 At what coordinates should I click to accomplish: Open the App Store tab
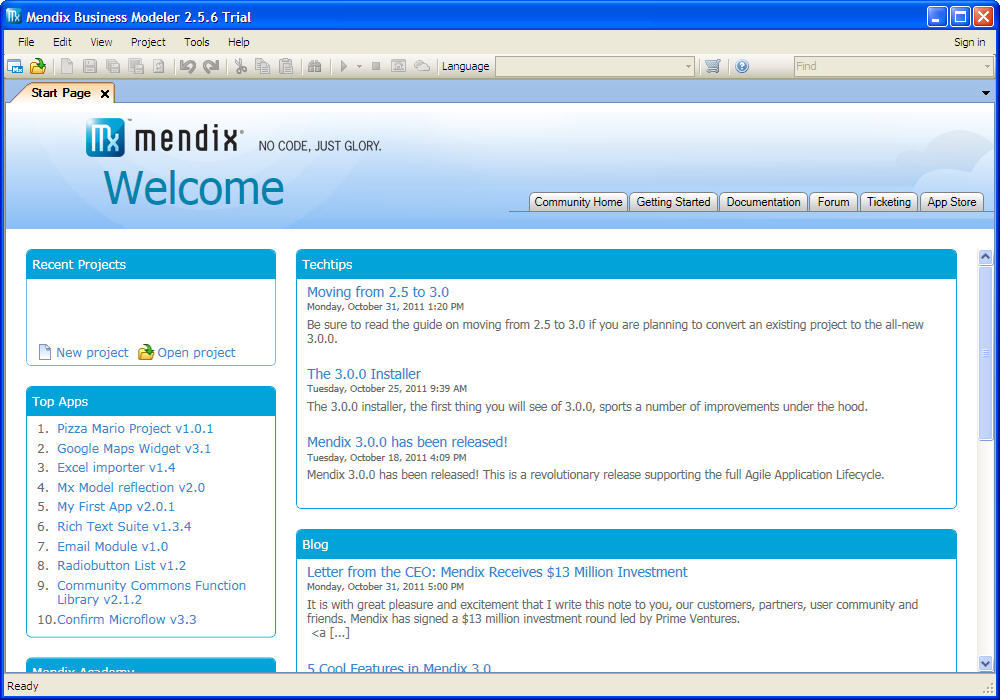tap(952, 202)
